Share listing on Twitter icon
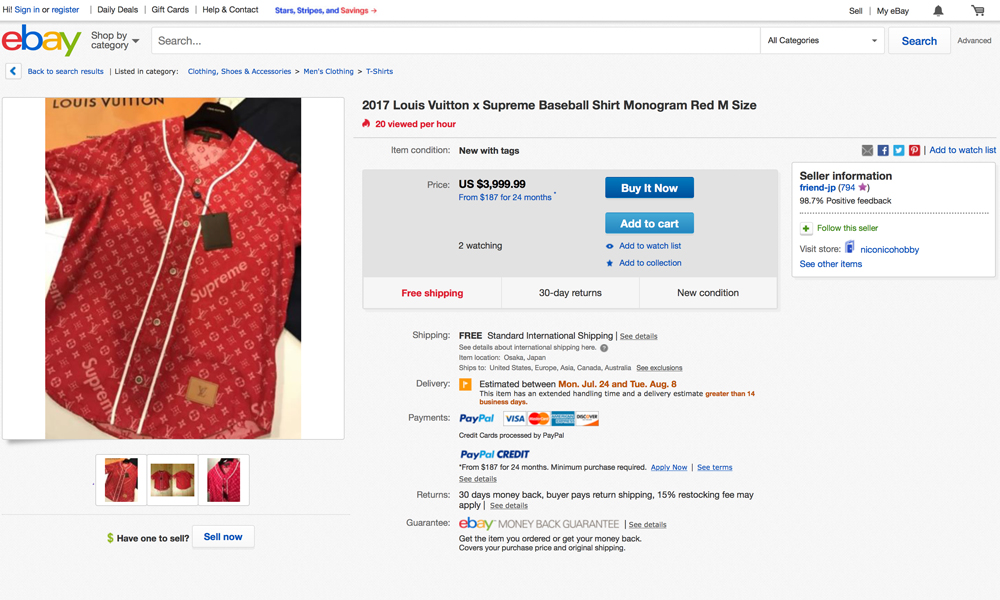 [x=899, y=150]
